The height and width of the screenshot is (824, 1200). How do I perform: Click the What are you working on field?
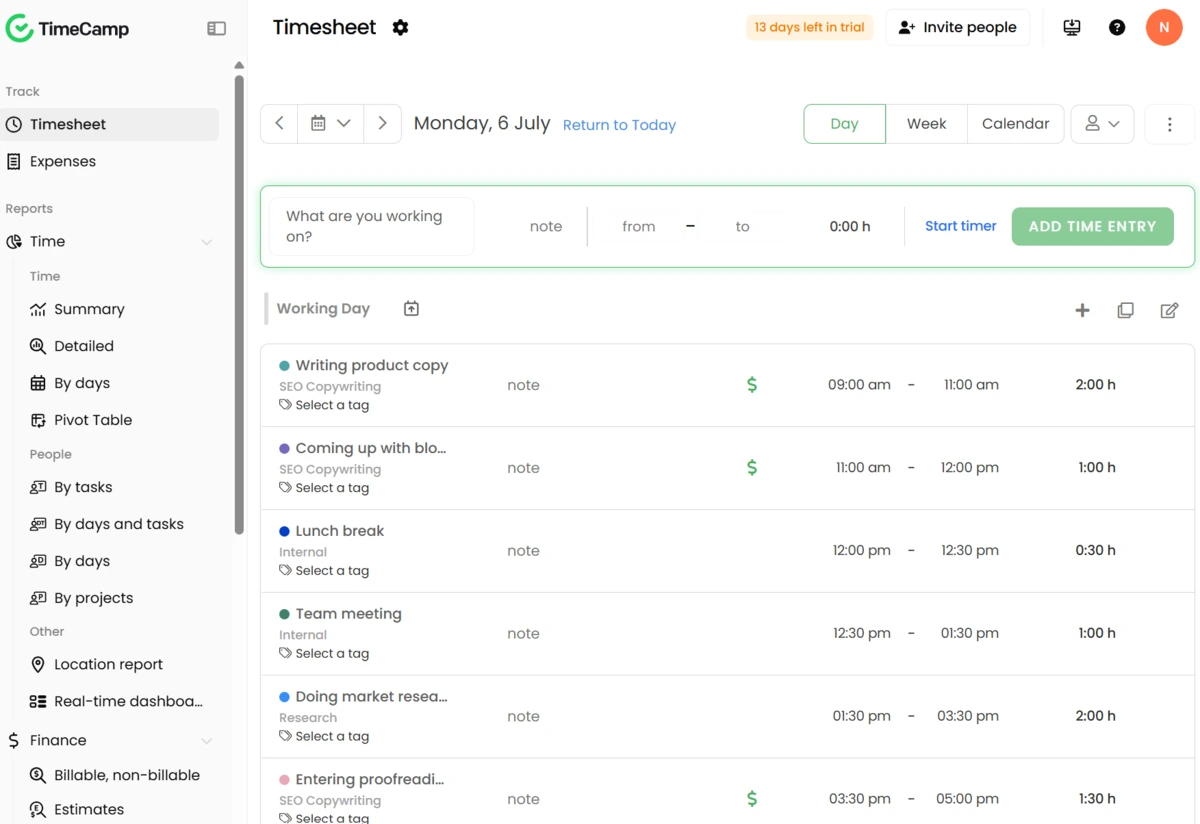click(x=372, y=227)
